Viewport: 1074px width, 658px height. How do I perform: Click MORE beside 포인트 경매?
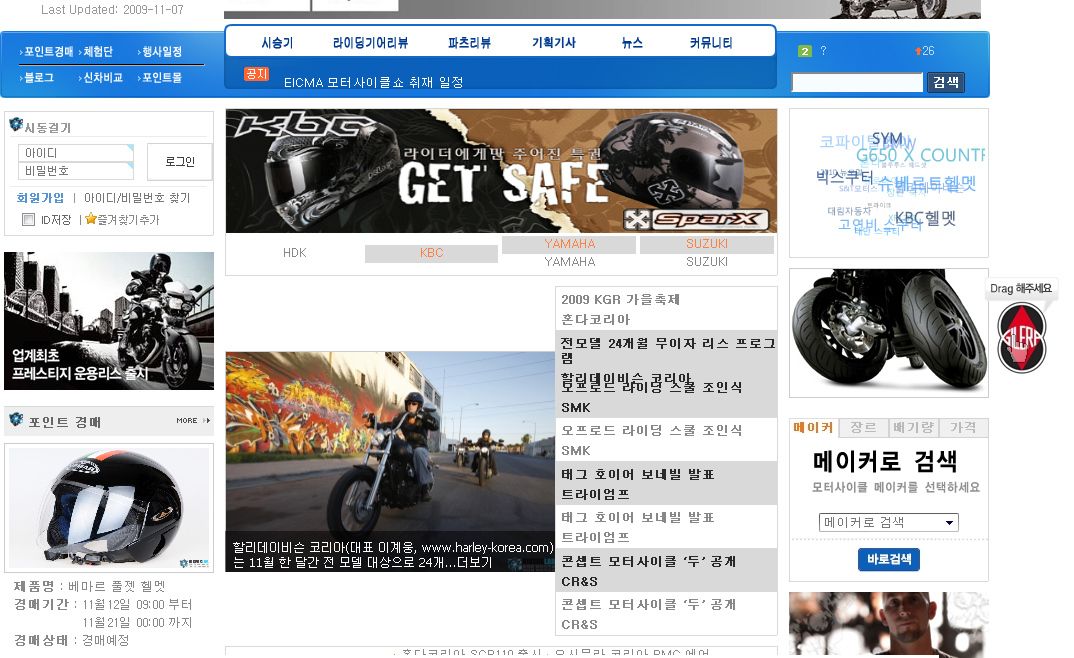tap(192, 420)
